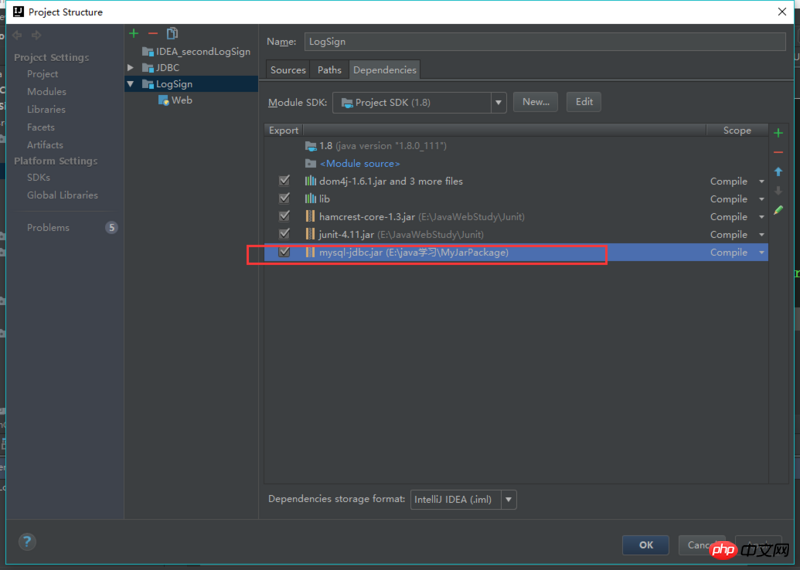Click the LogSign module folder icon

point(148,84)
